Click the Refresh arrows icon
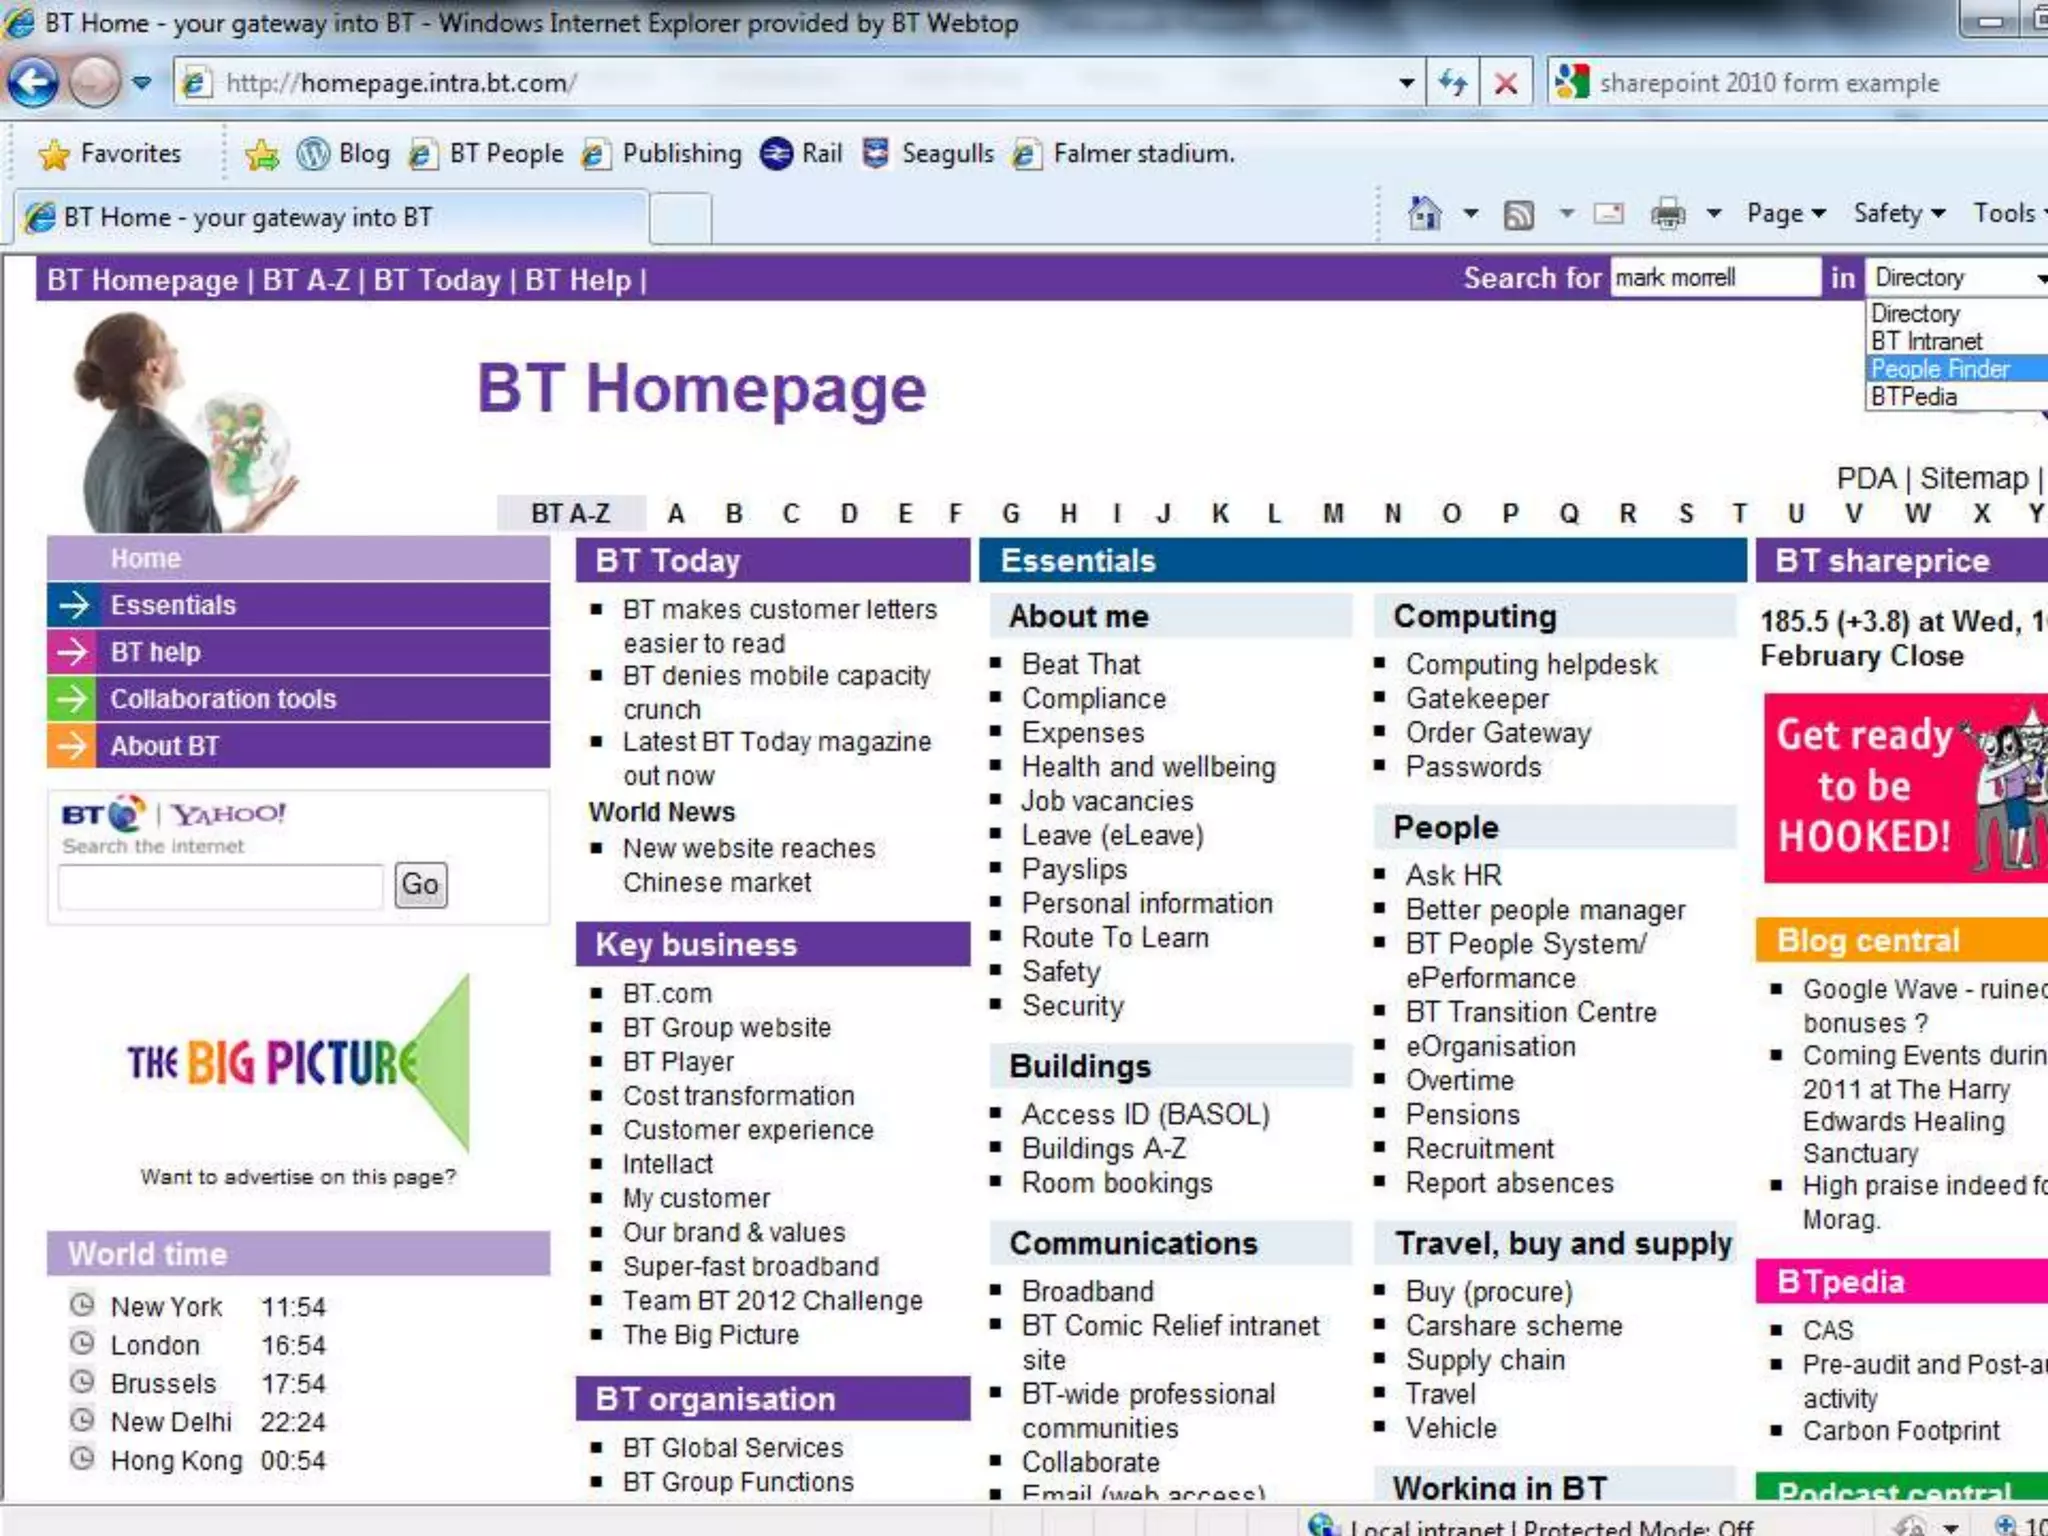 (1453, 83)
